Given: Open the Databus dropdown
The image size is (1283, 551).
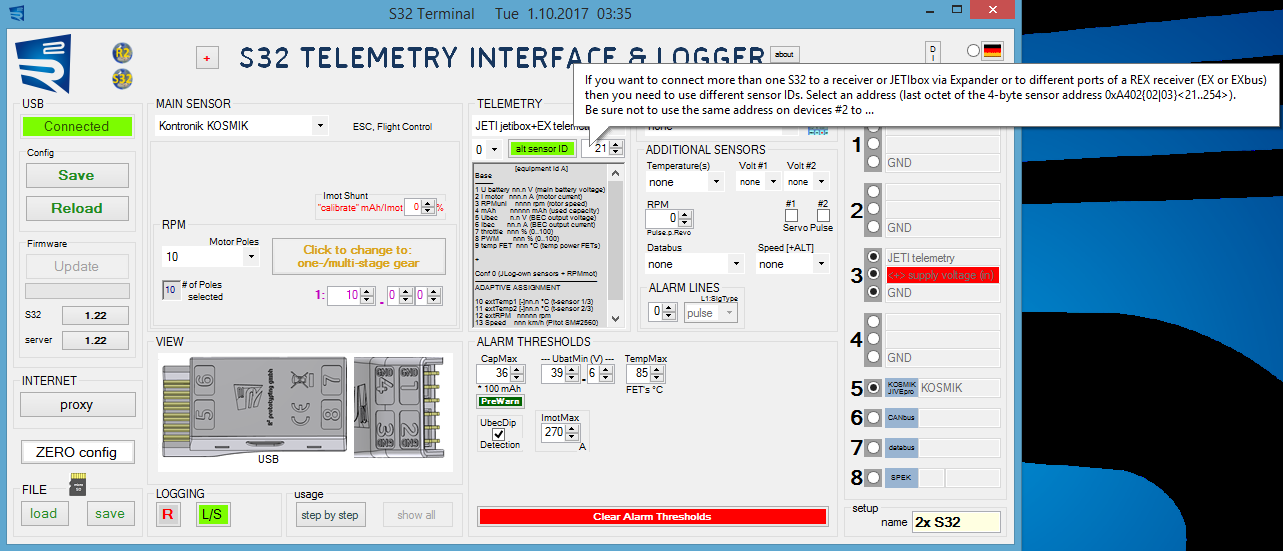Looking at the screenshot, I should pyautogui.click(x=695, y=264).
